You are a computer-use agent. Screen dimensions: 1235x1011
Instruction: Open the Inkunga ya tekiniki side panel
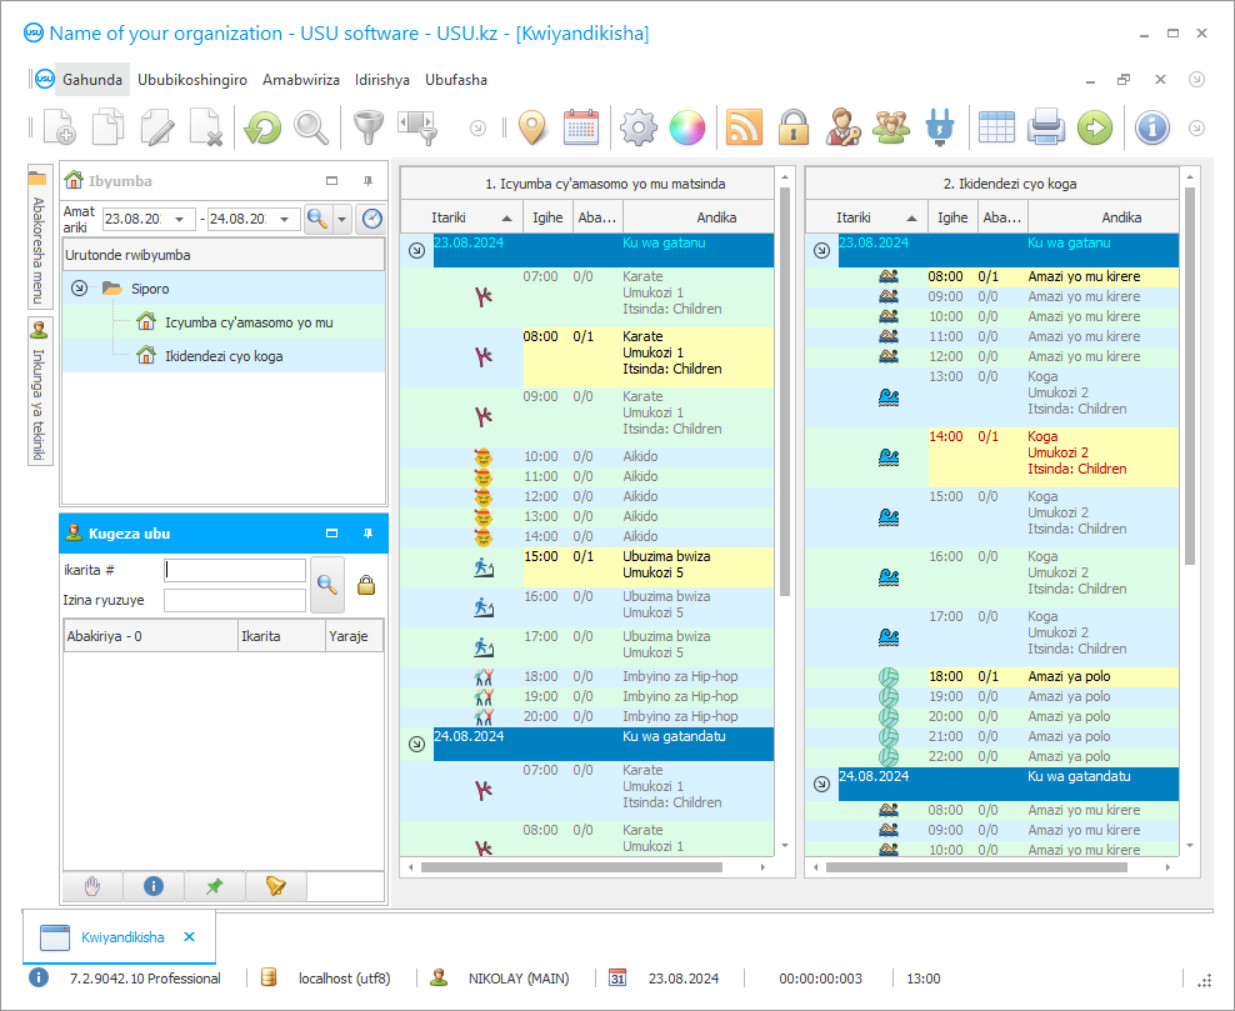click(39, 391)
